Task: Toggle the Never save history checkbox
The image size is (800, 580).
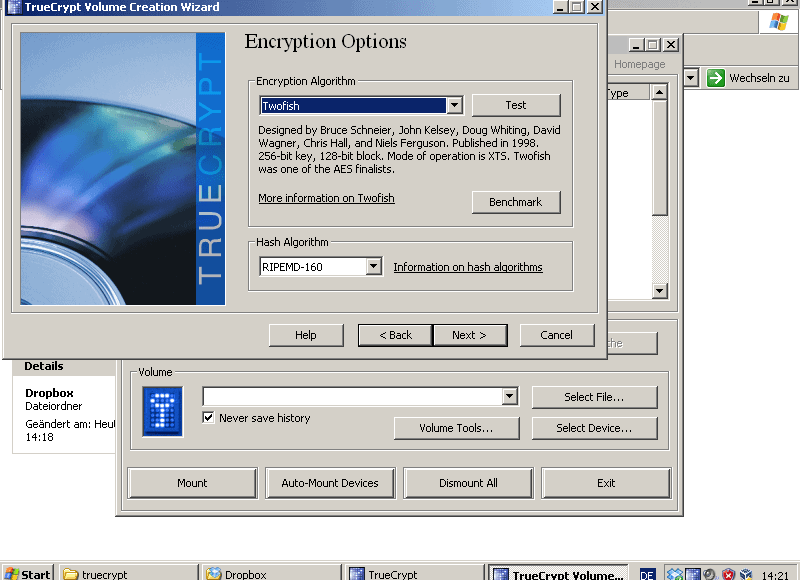Action: tap(208, 418)
